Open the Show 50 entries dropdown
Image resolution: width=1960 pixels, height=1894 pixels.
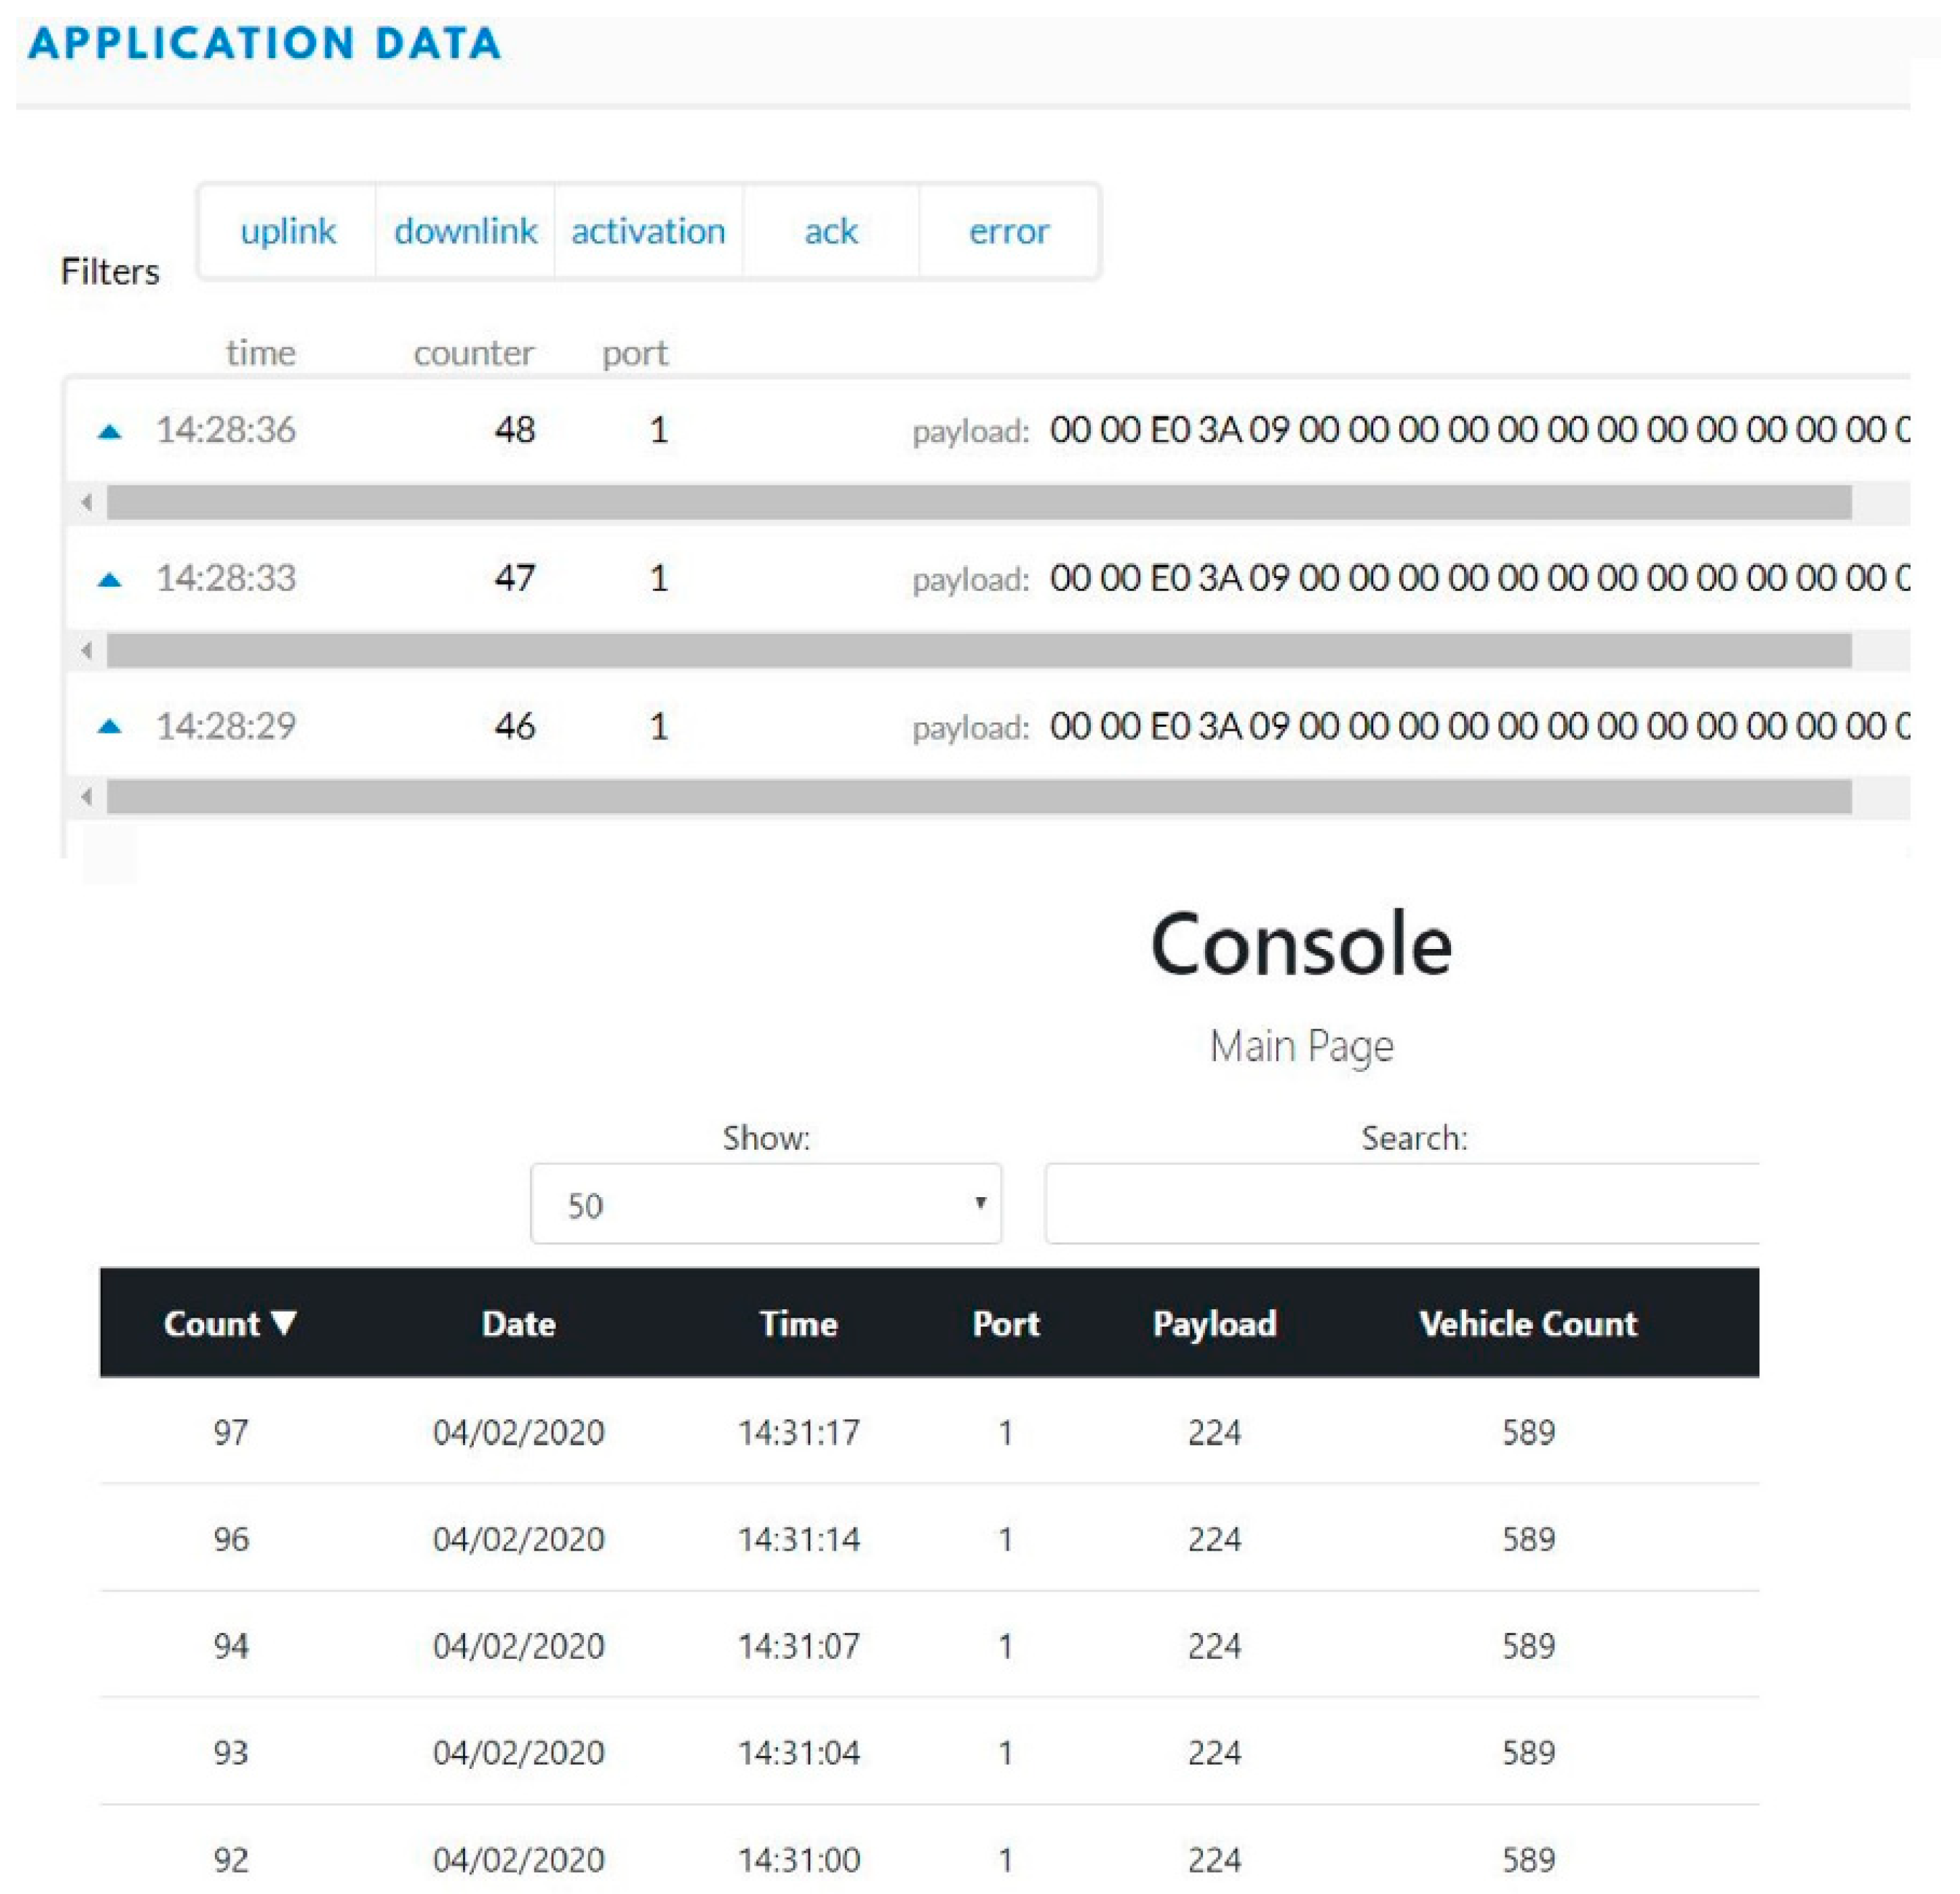pos(766,1204)
